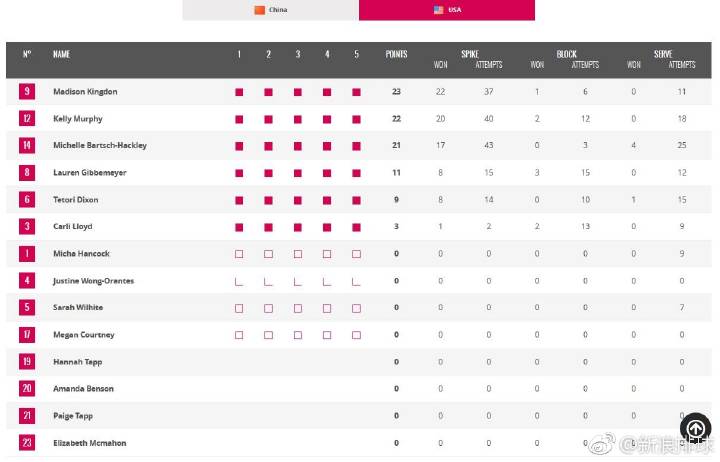
Task: Open Elizabeth Mcmahon player name link
Action: click(x=89, y=443)
